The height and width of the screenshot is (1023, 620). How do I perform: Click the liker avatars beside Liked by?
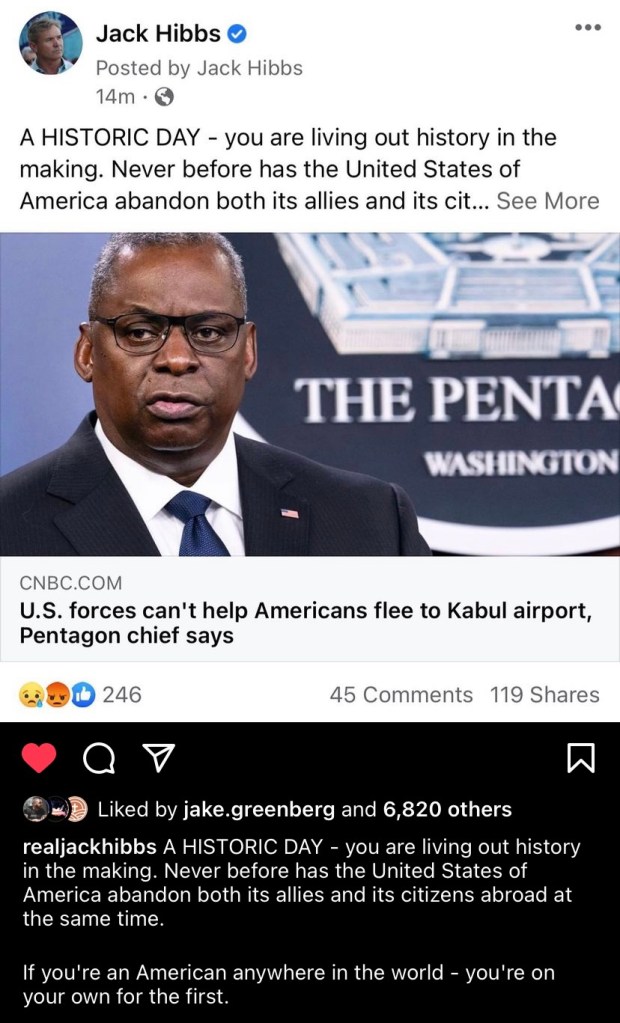[55, 810]
